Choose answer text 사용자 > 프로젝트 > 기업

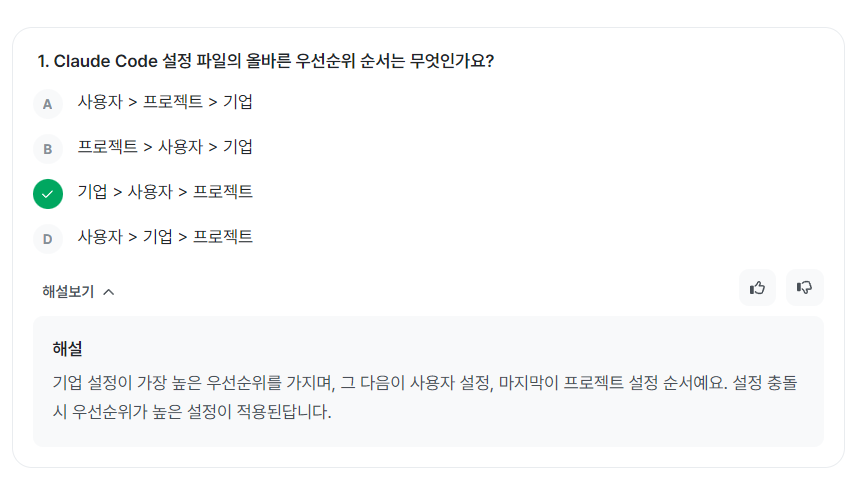pos(165,102)
